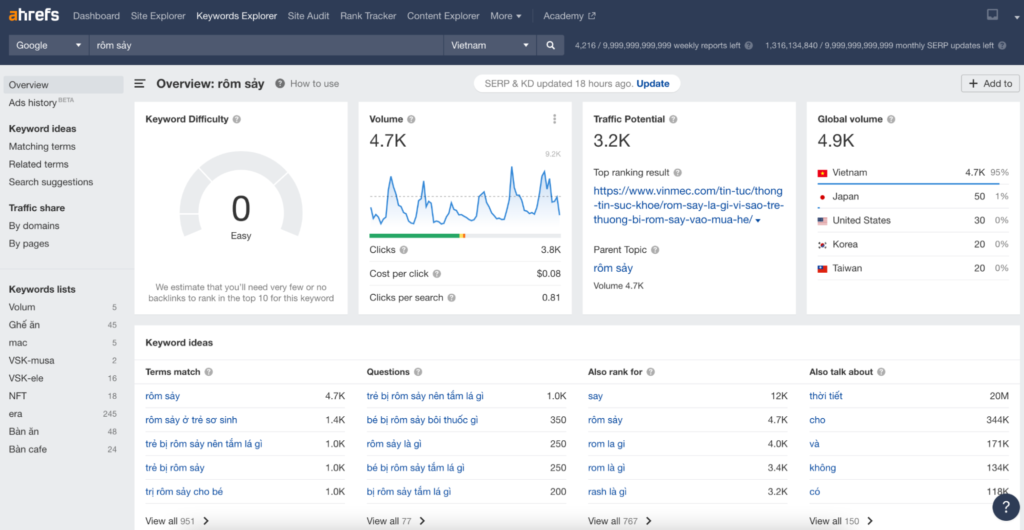Click the monitor icon in the top bar
Screen dimensions: 1024x530
pyautogui.click(x=993, y=15)
